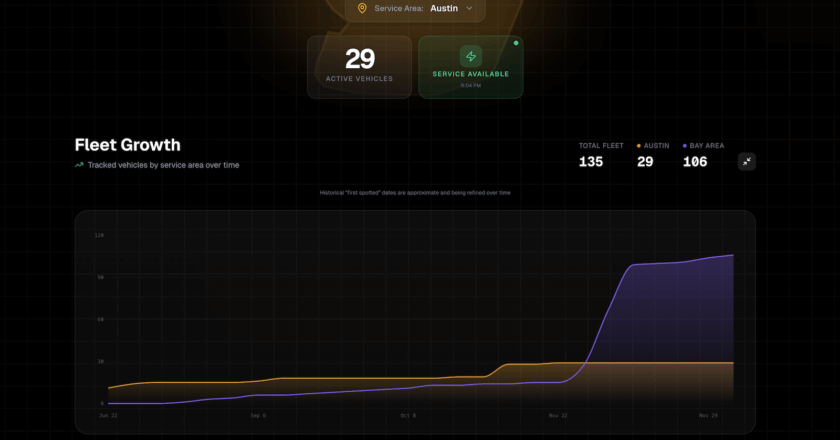Image resolution: width=840 pixels, height=440 pixels.
Task: Click the Oct 8 label on the chart axis
Action: point(407,414)
